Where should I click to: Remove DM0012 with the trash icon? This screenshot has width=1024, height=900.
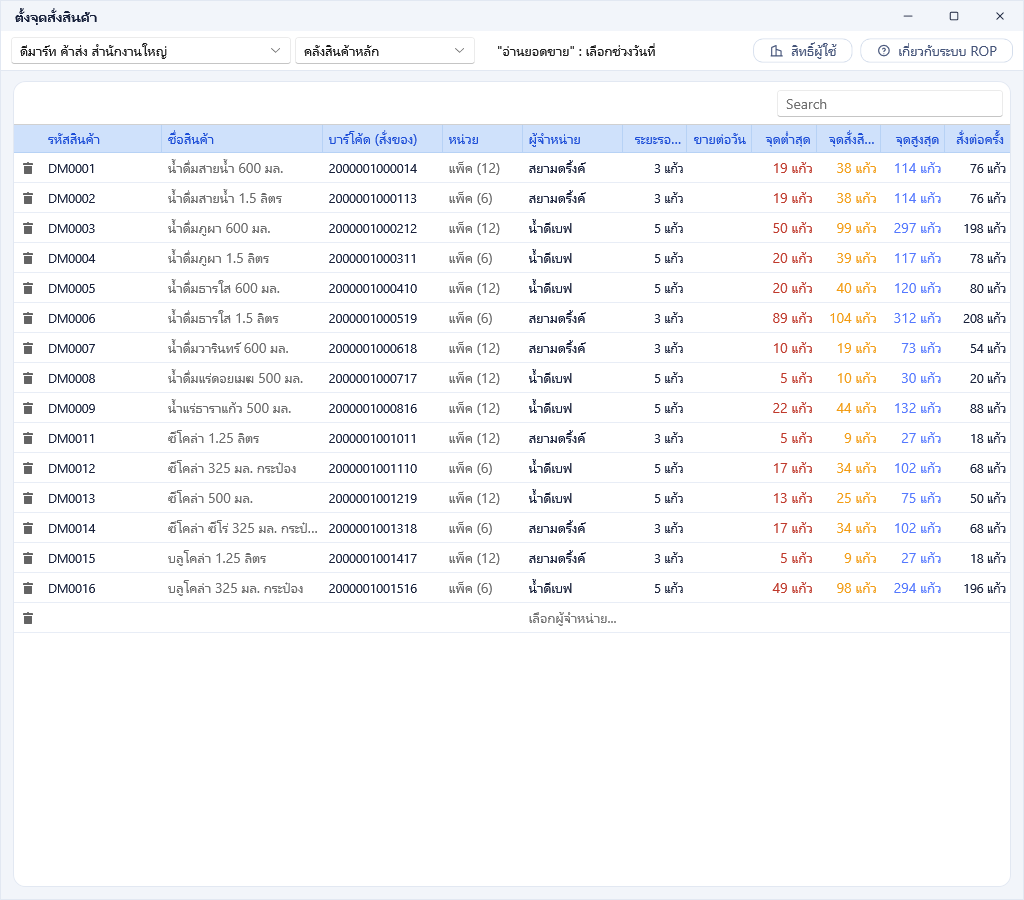pyautogui.click(x=28, y=469)
